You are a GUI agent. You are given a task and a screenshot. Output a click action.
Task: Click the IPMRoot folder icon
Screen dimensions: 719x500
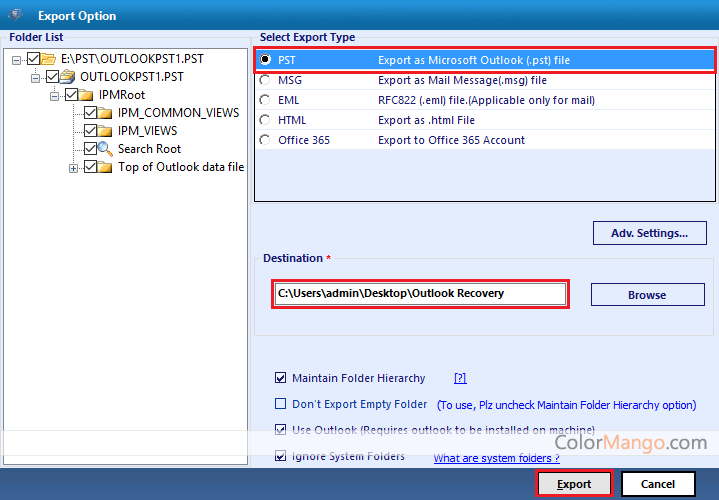click(x=86, y=95)
